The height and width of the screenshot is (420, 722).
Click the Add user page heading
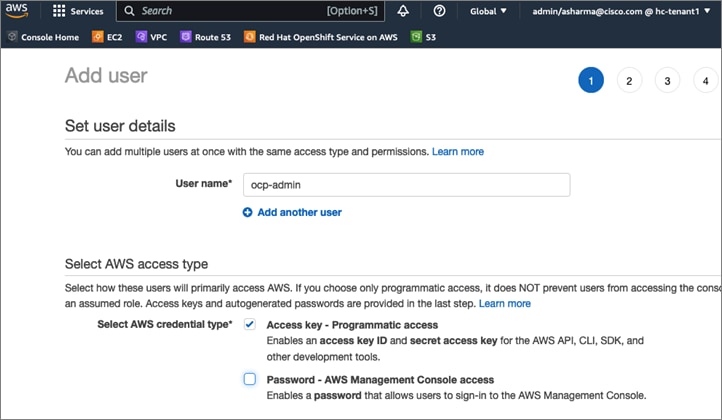coord(106,76)
